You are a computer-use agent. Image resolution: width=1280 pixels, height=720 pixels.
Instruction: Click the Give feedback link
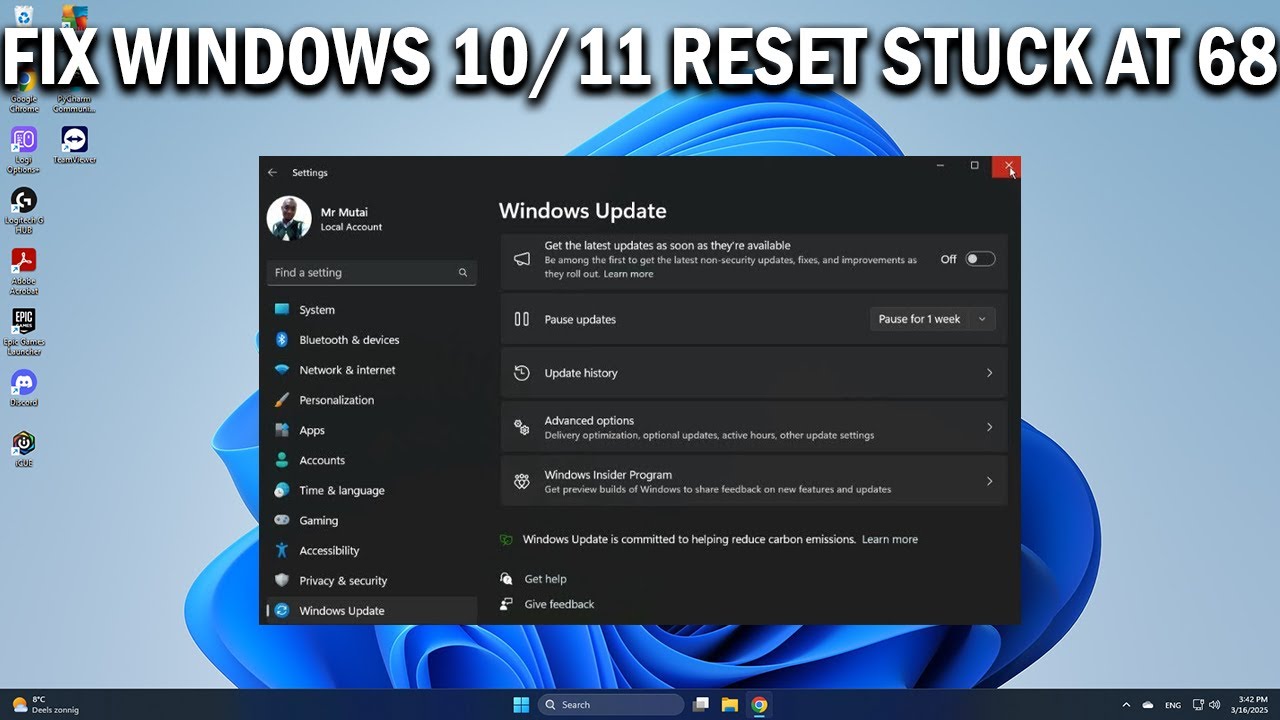[559, 604]
